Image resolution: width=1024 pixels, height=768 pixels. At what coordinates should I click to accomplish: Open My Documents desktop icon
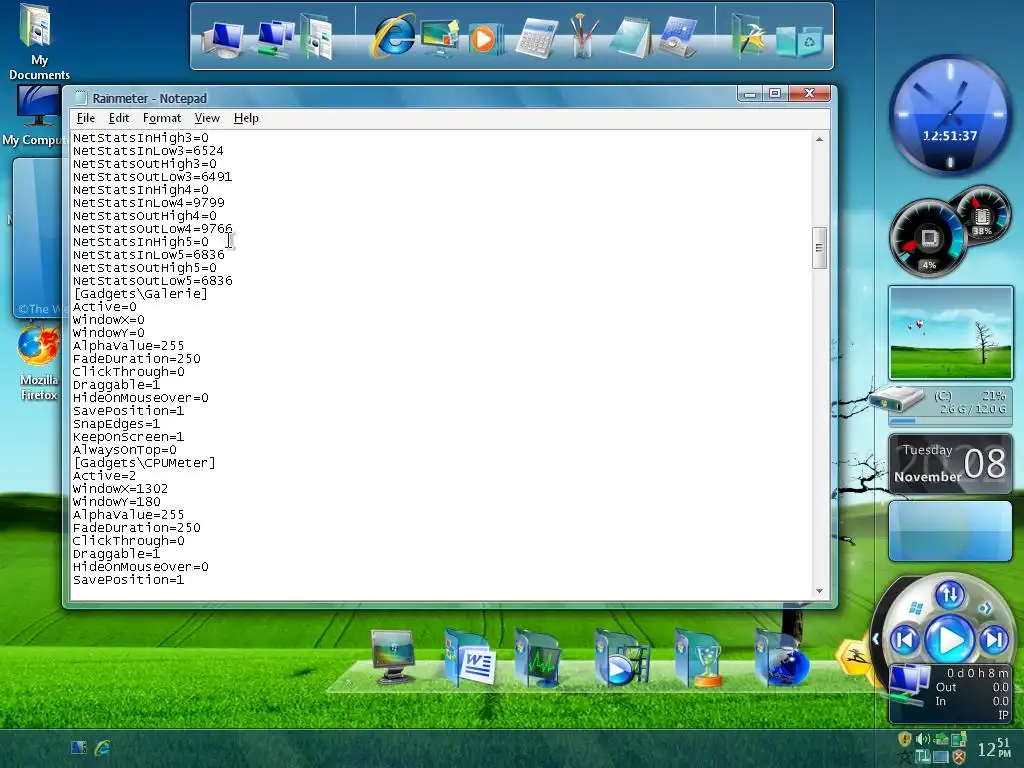38,40
